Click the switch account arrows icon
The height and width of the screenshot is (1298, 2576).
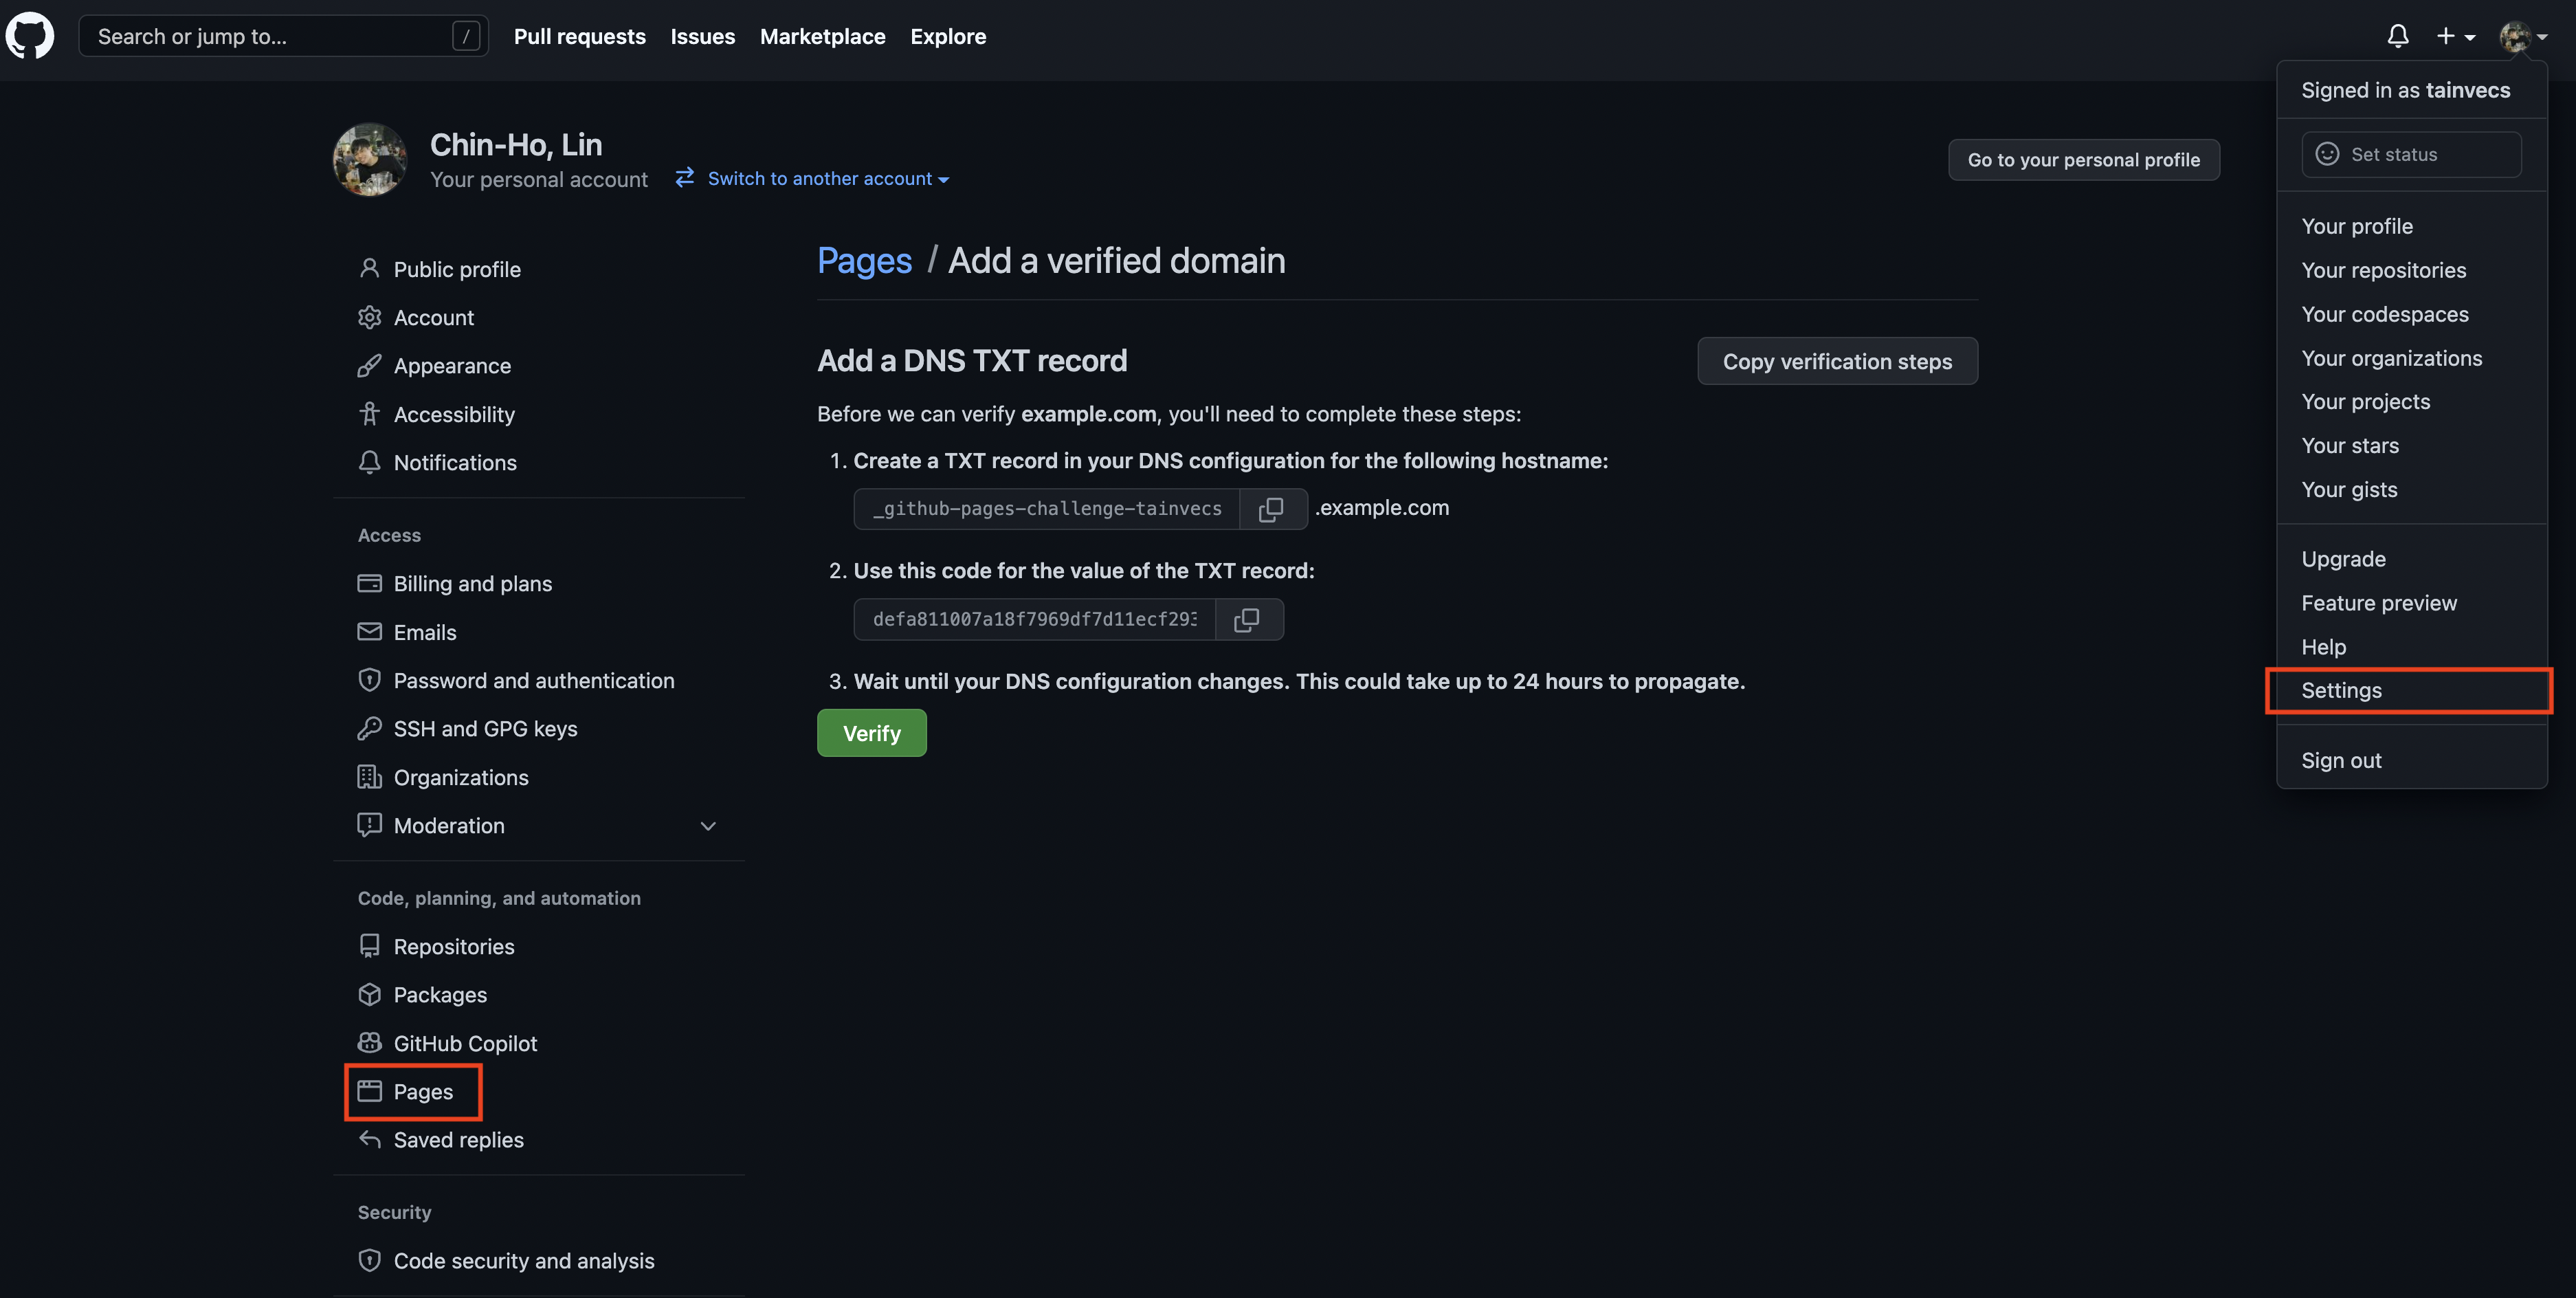(x=684, y=178)
